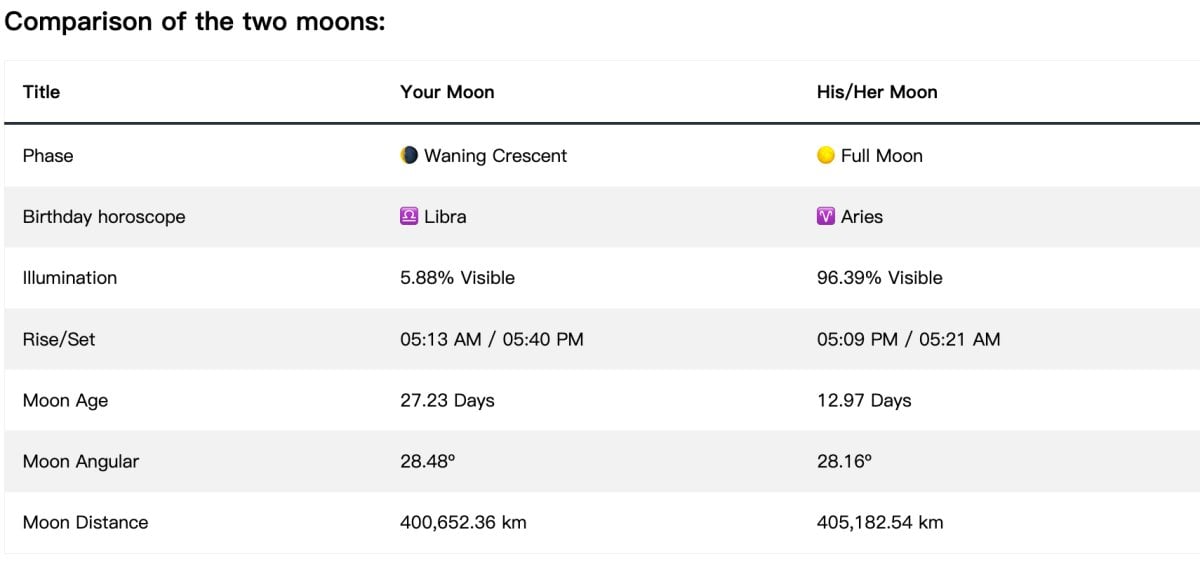This screenshot has height=572, width=1200.
Task: Select the 28.48° moon angular value
Action: (428, 461)
